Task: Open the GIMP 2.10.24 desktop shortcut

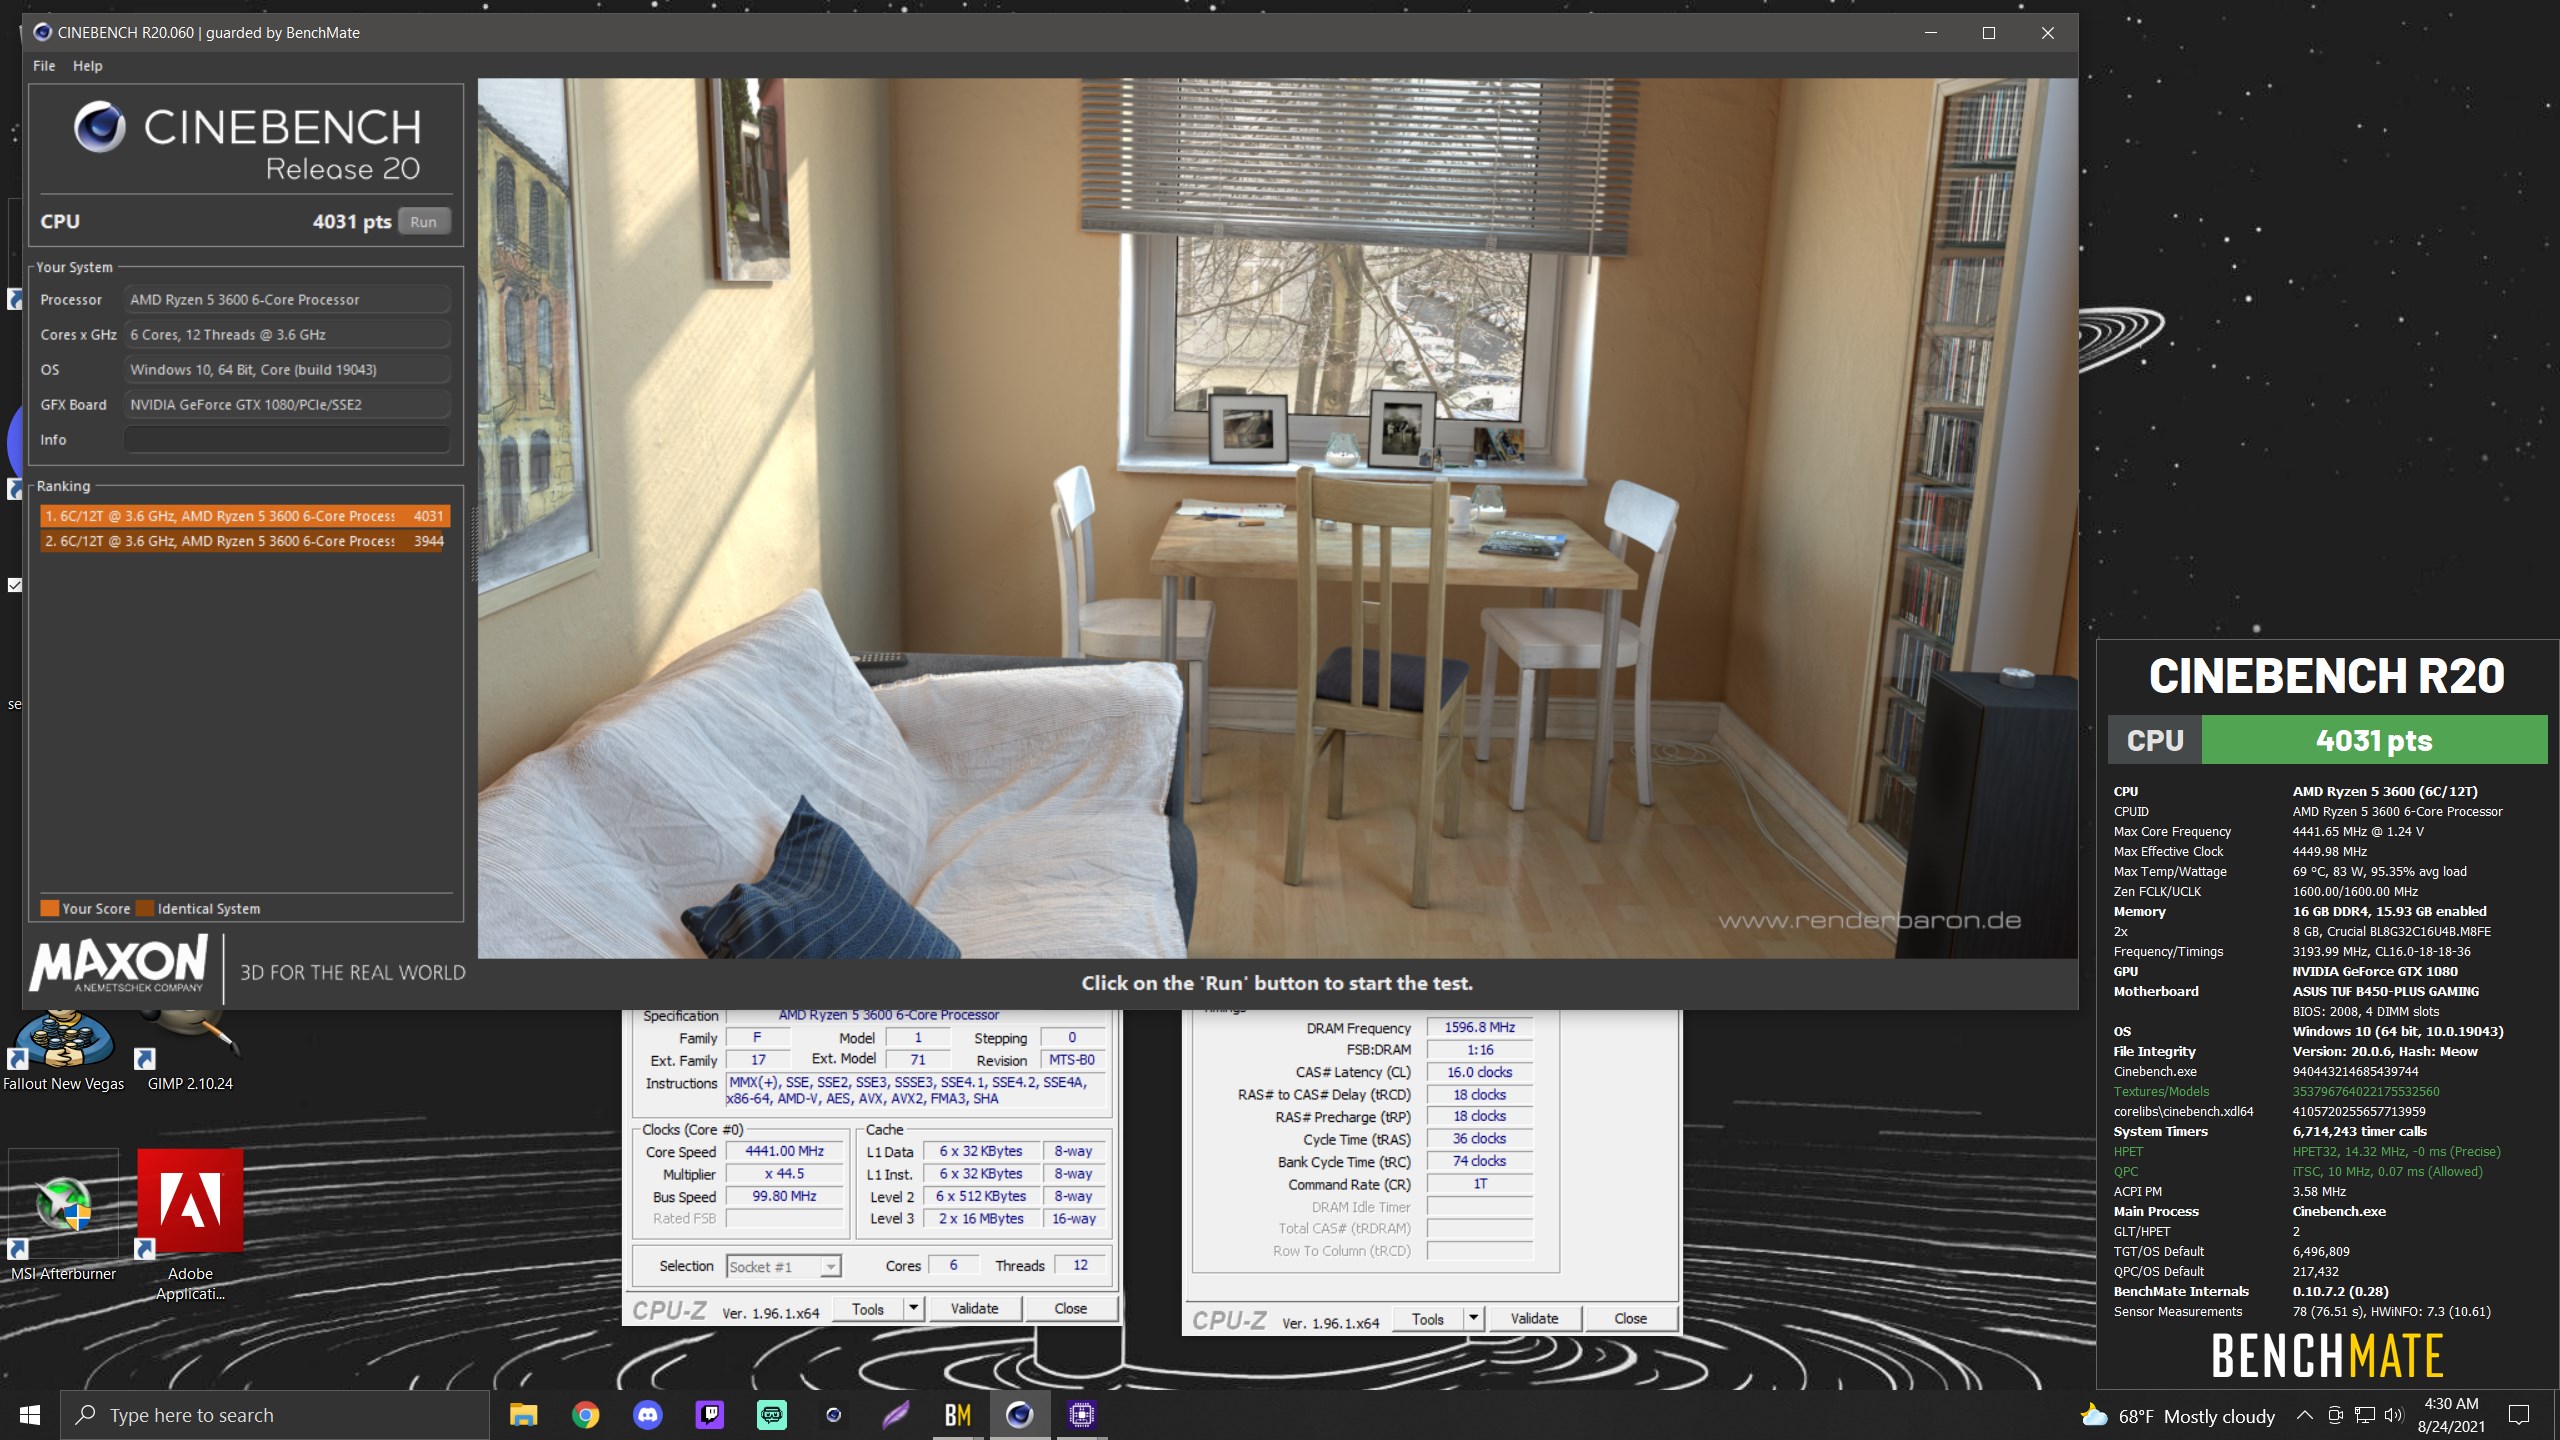Action: [190, 1050]
